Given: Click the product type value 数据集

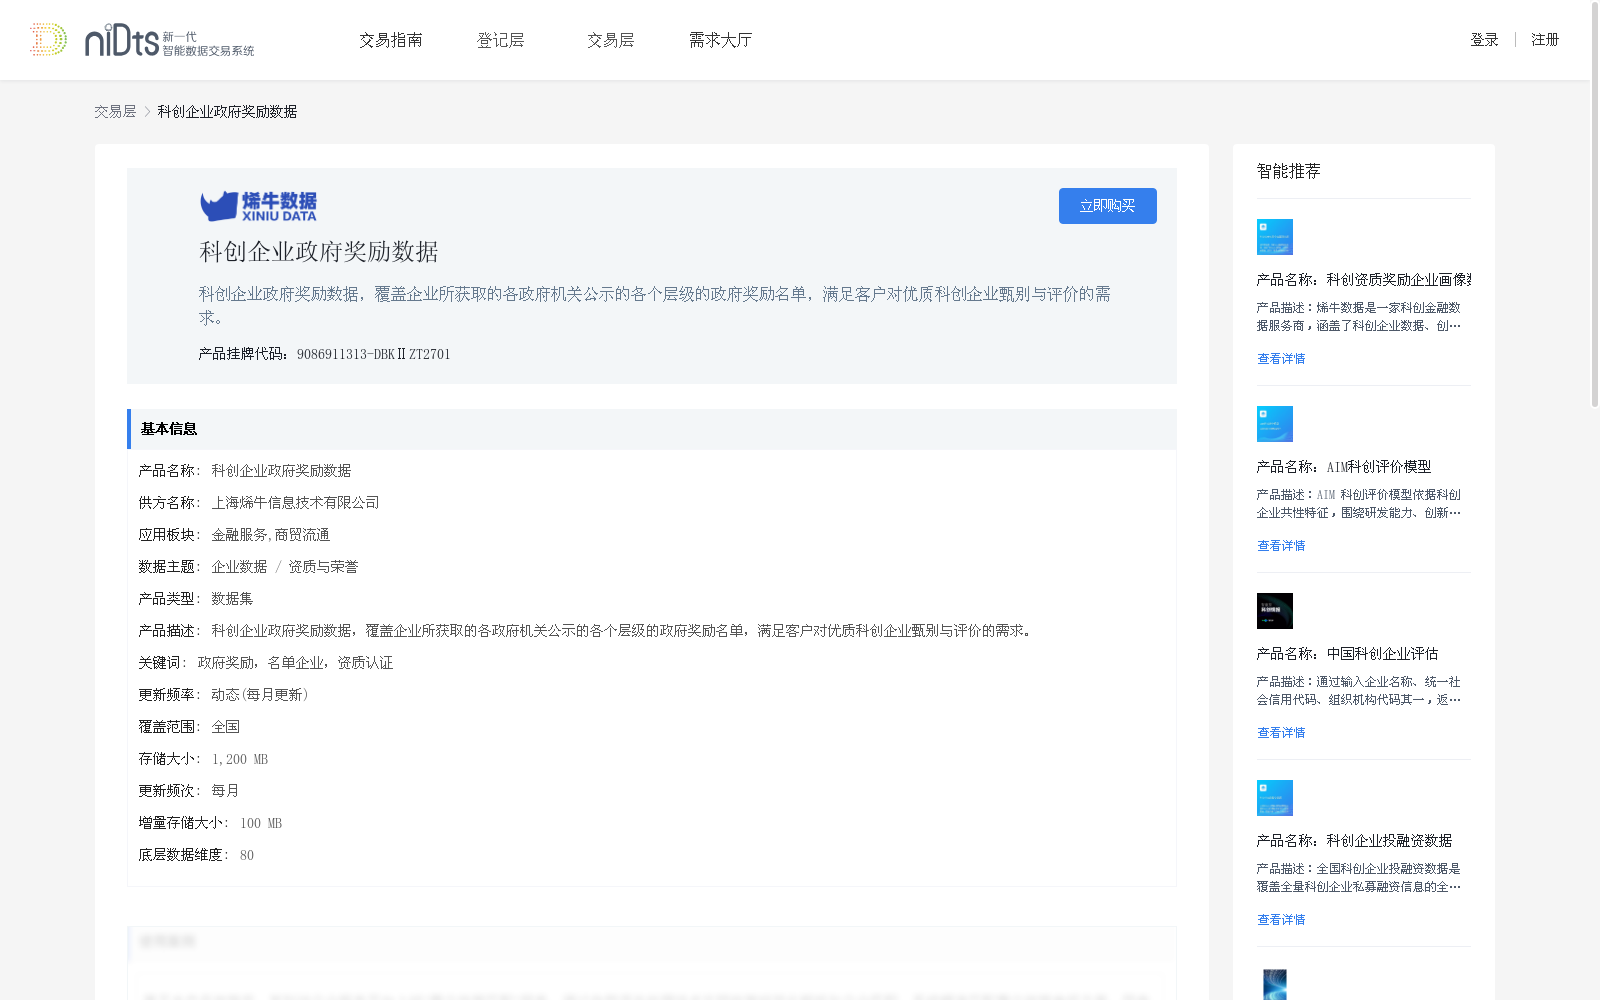Looking at the screenshot, I should (x=232, y=599).
